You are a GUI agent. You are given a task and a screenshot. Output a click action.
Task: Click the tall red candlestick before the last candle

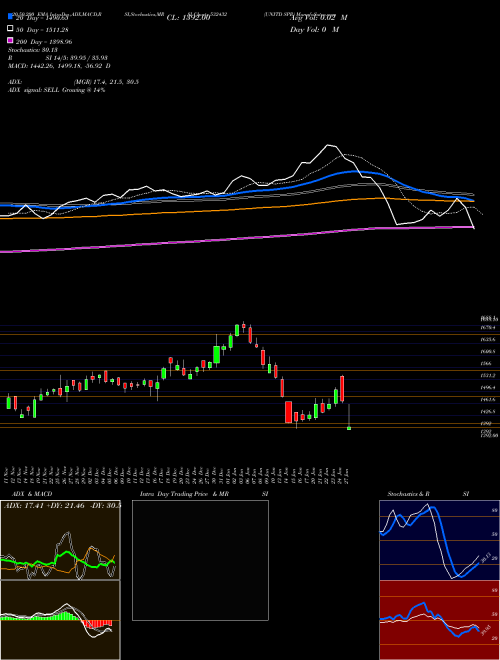[x=342, y=389]
